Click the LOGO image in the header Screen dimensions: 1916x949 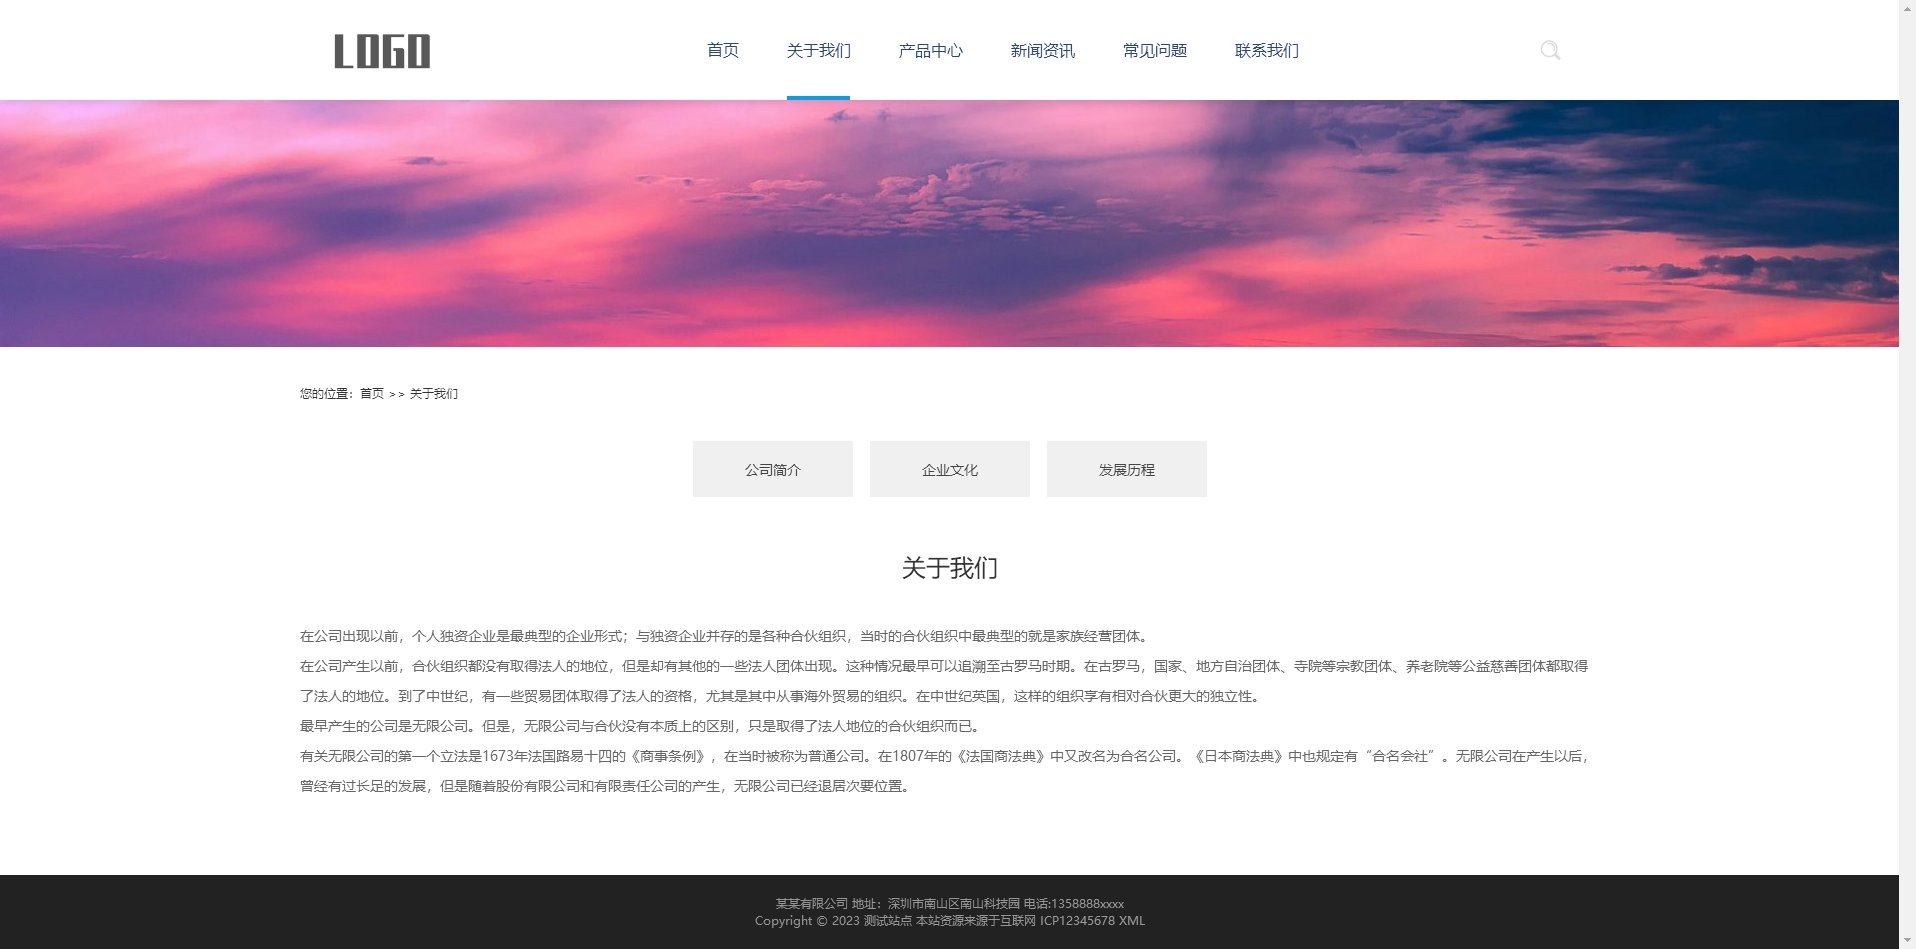point(384,51)
